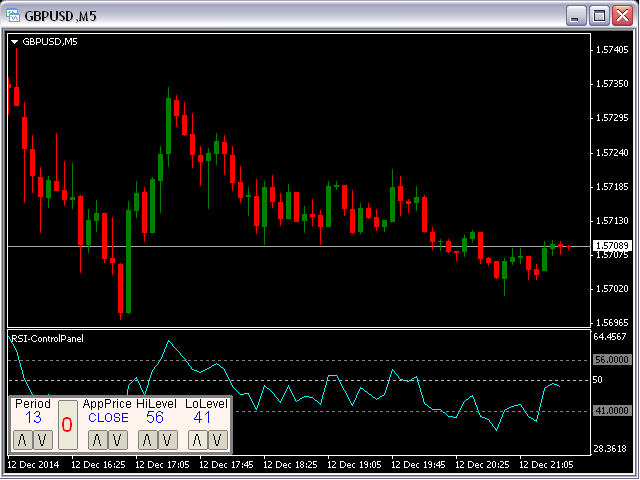This screenshot has height=480, width=640.
Task: Maximize the GBPUSD,M5 chart window
Action: point(599,16)
